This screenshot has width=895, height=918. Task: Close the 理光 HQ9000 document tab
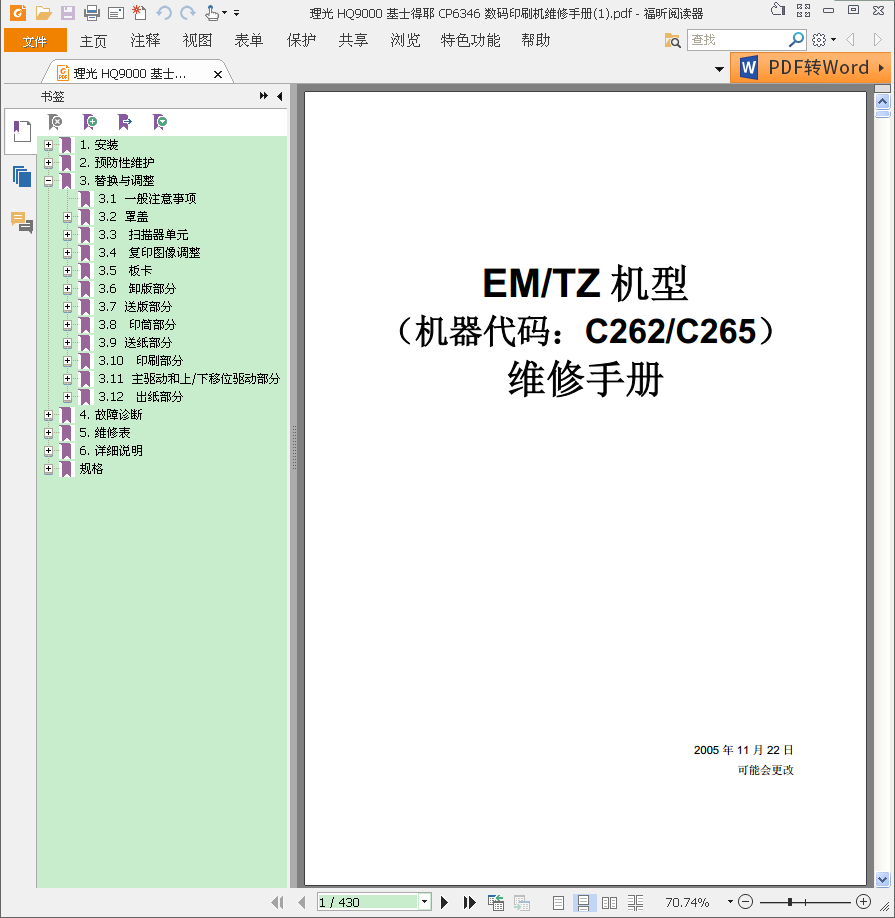pos(218,74)
